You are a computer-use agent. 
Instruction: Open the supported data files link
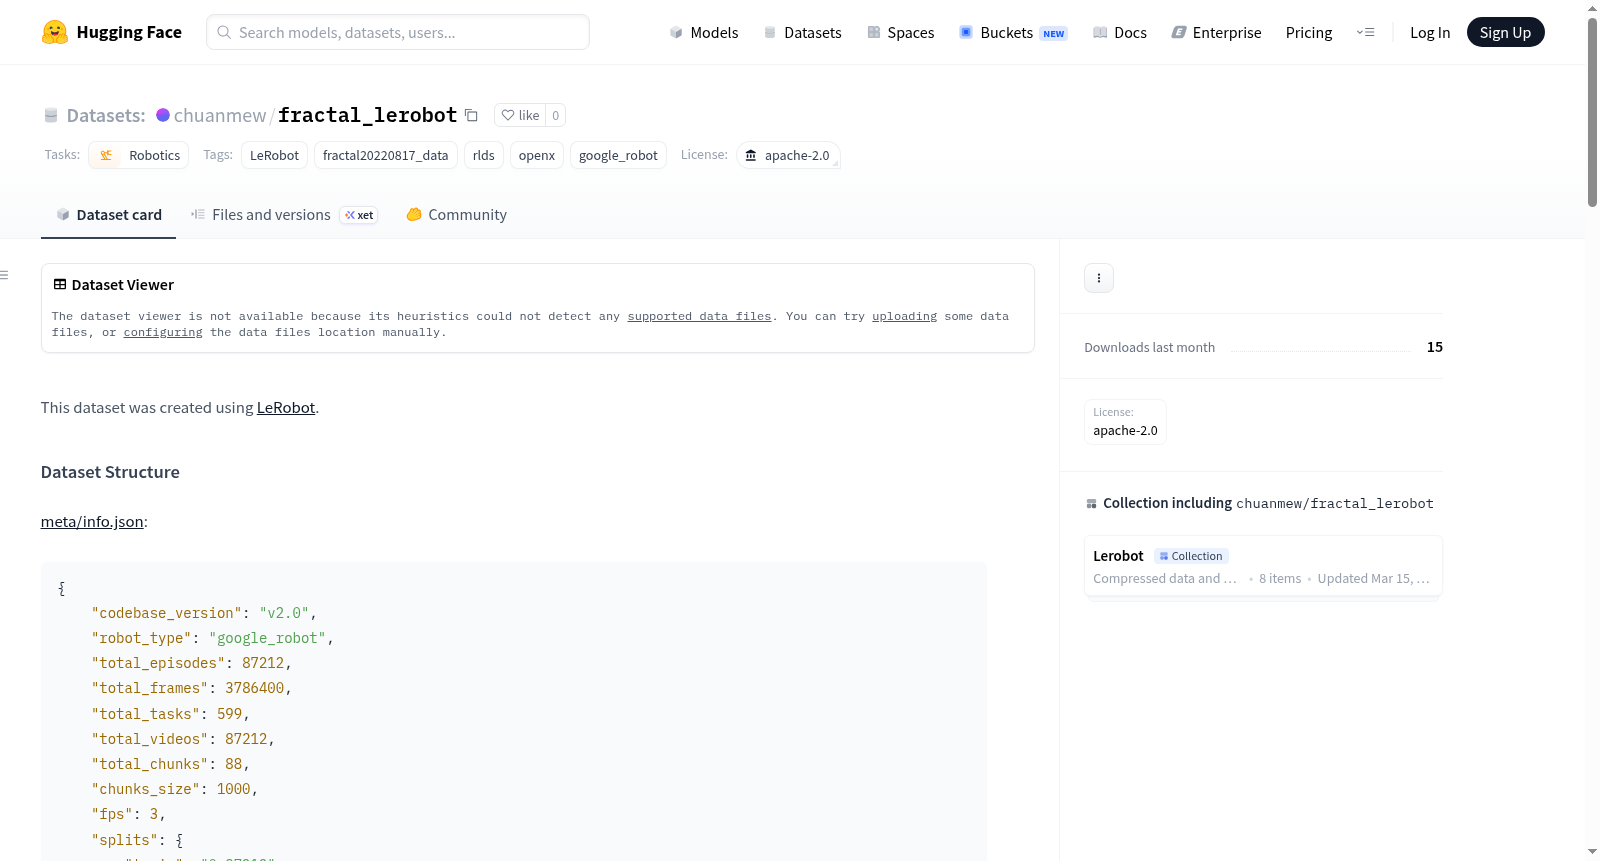tap(699, 316)
